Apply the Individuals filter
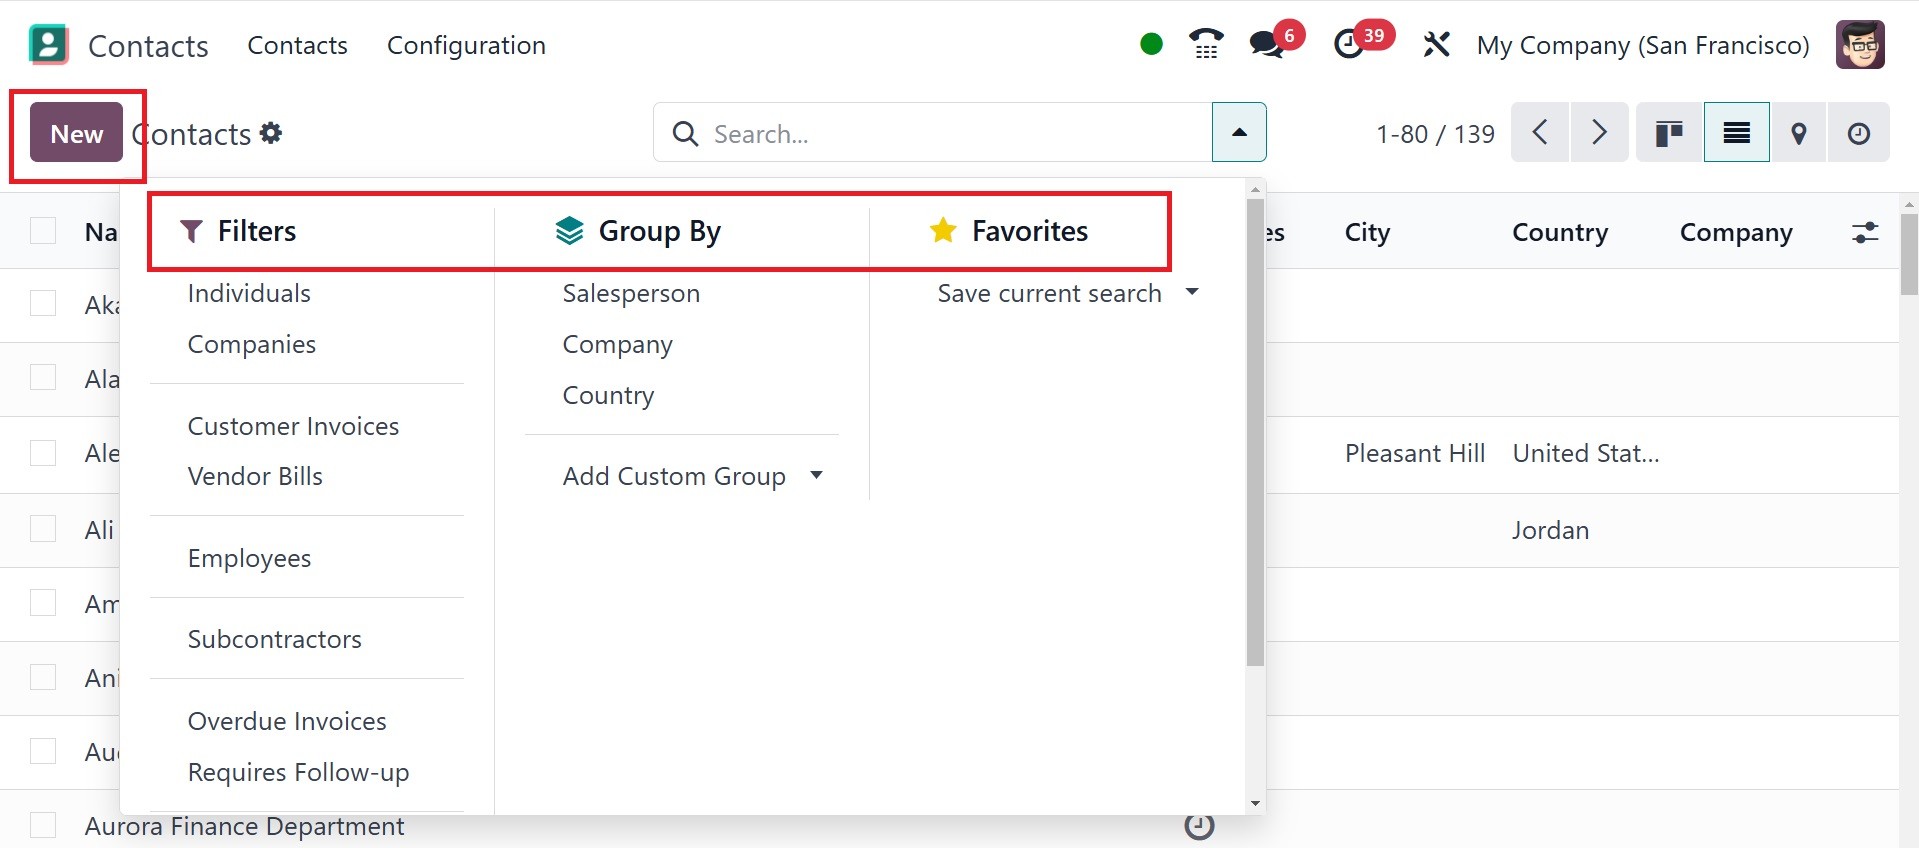This screenshot has width=1919, height=848. pyautogui.click(x=249, y=293)
